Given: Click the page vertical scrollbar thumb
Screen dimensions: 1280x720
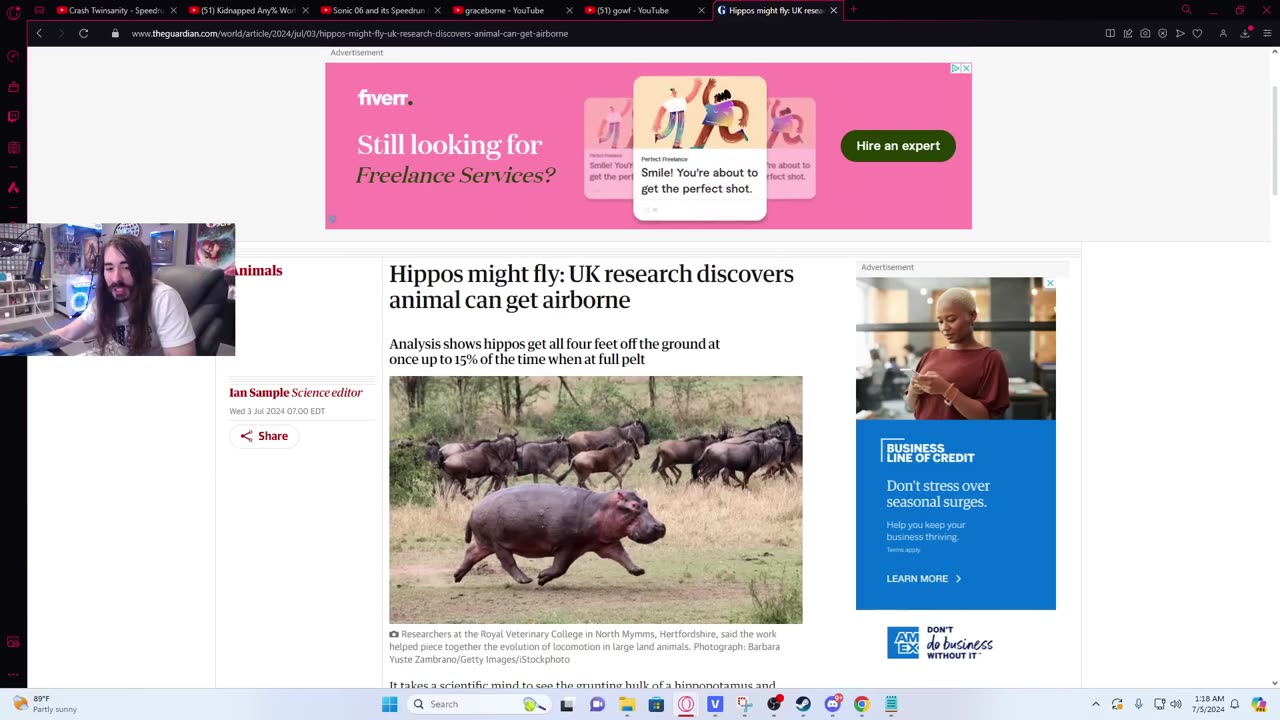Looking at the screenshot, I should tap(1274, 140).
